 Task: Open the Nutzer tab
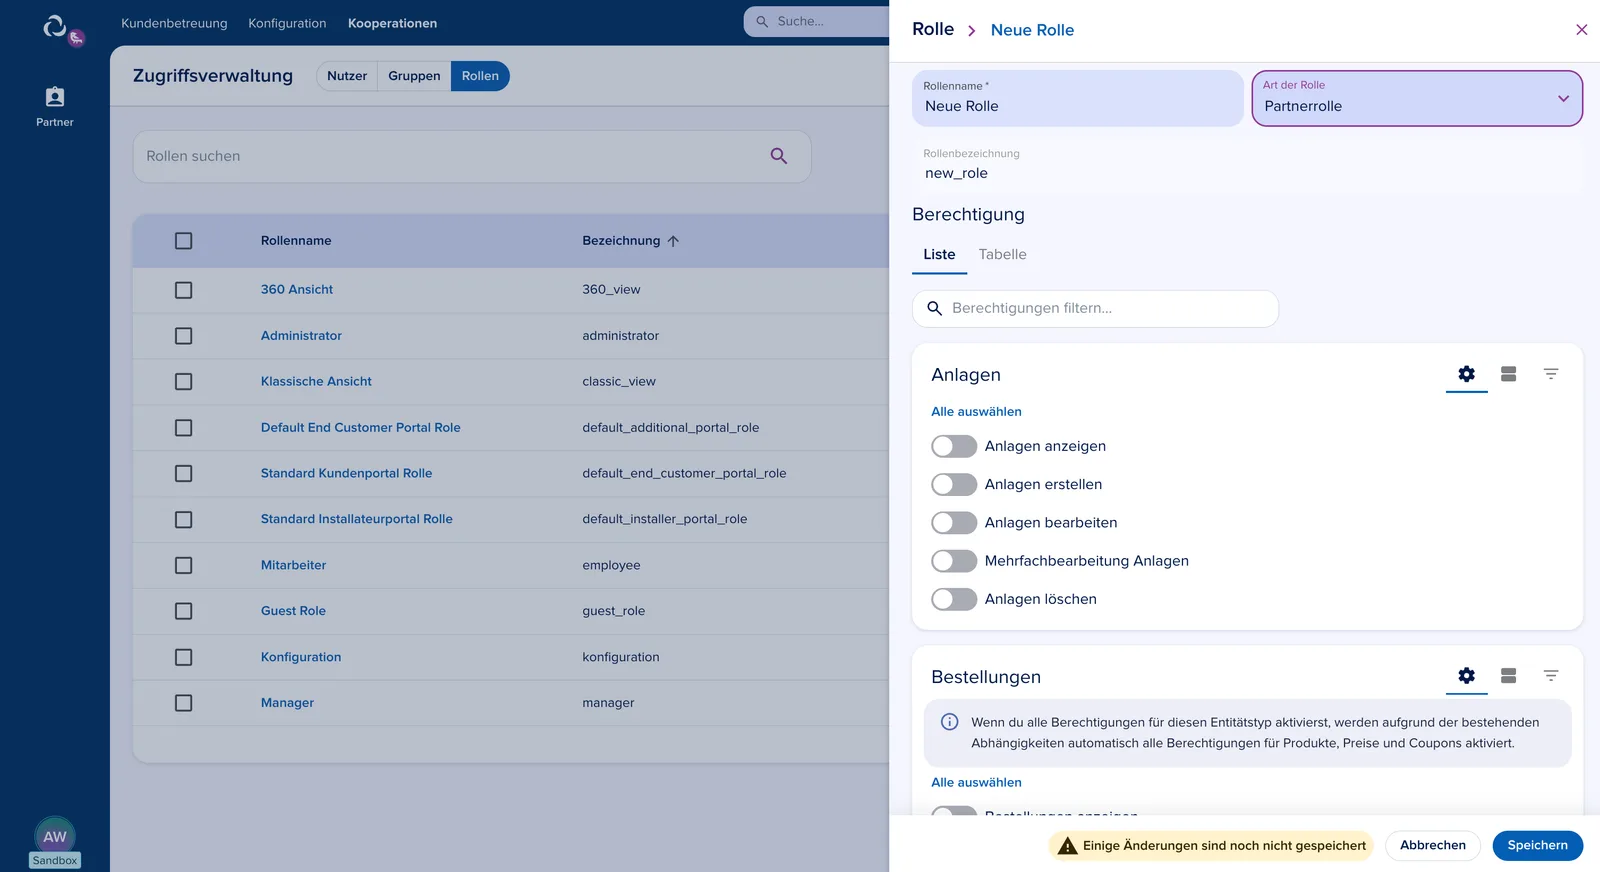347,76
